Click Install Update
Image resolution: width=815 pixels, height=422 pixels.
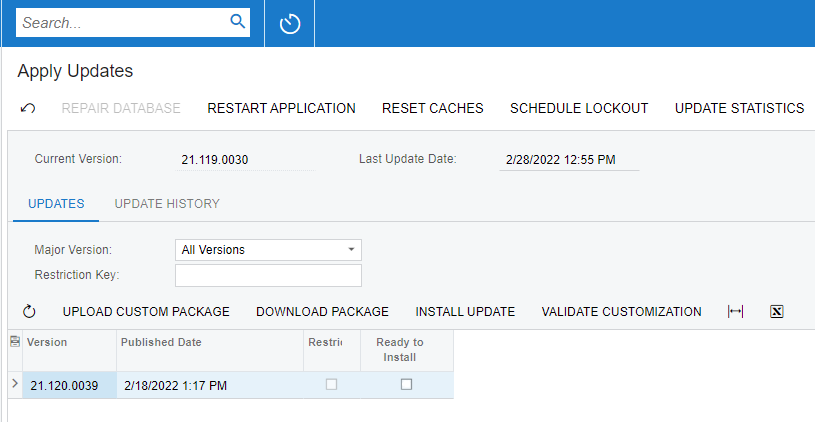pos(465,311)
